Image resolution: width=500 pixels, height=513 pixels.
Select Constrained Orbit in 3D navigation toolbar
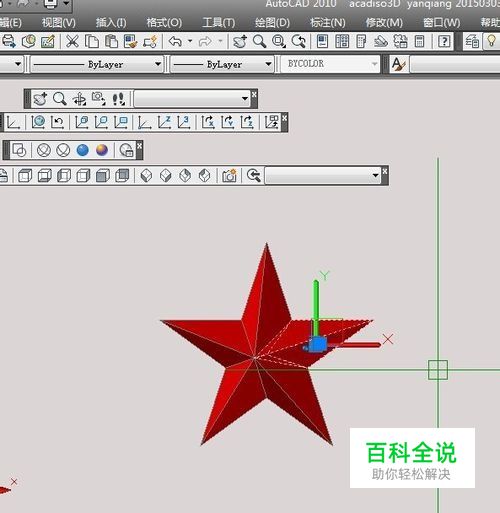coord(79,99)
